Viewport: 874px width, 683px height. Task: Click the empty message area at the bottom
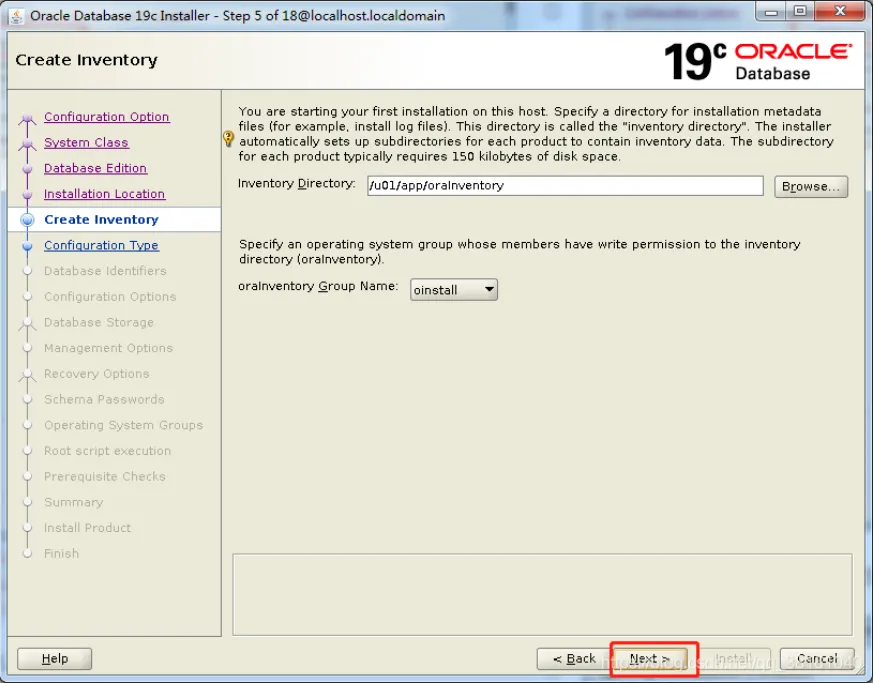pos(542,594)
